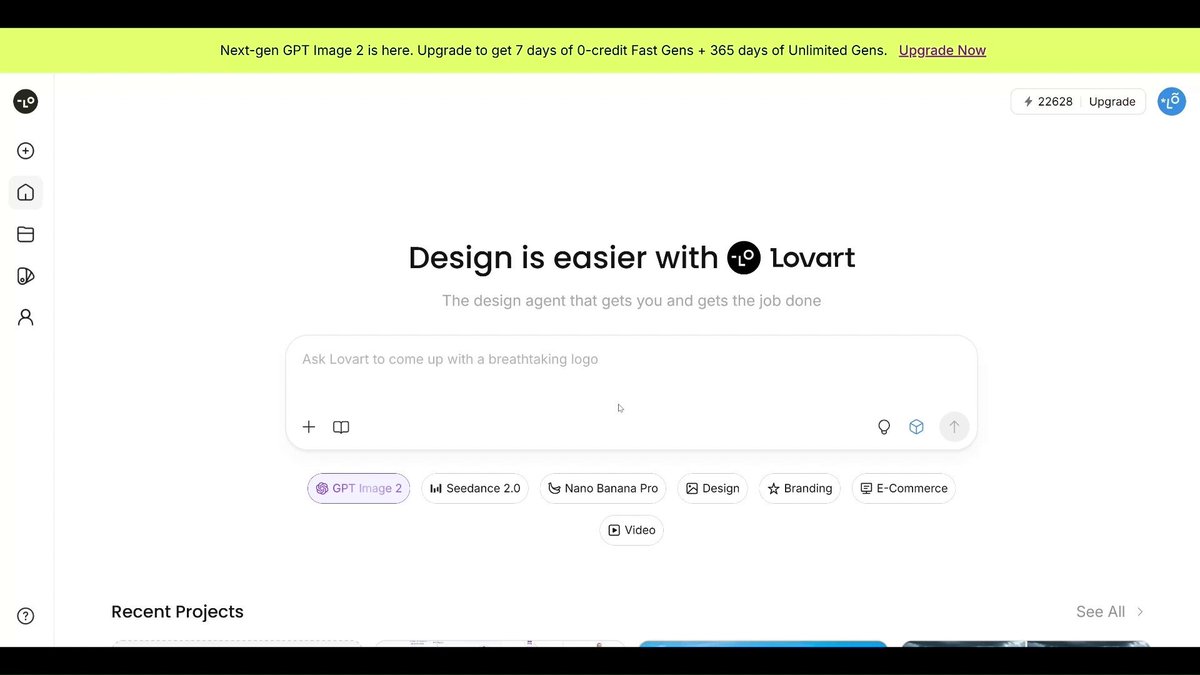Select the Seedance 2.0 chip
1200x675 pixels.
(475, 488)
